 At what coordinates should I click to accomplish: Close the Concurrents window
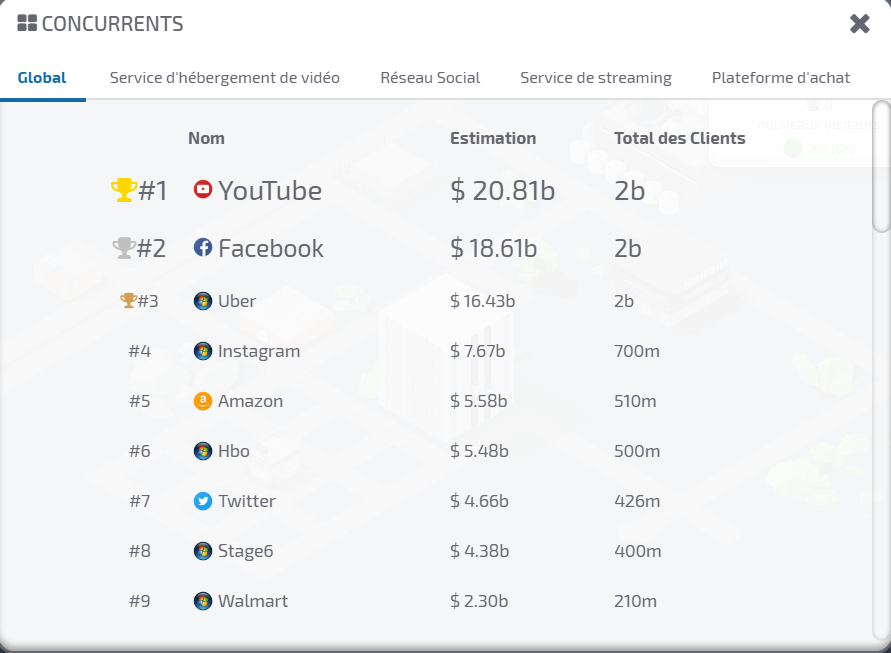click(x=860, y=24)
